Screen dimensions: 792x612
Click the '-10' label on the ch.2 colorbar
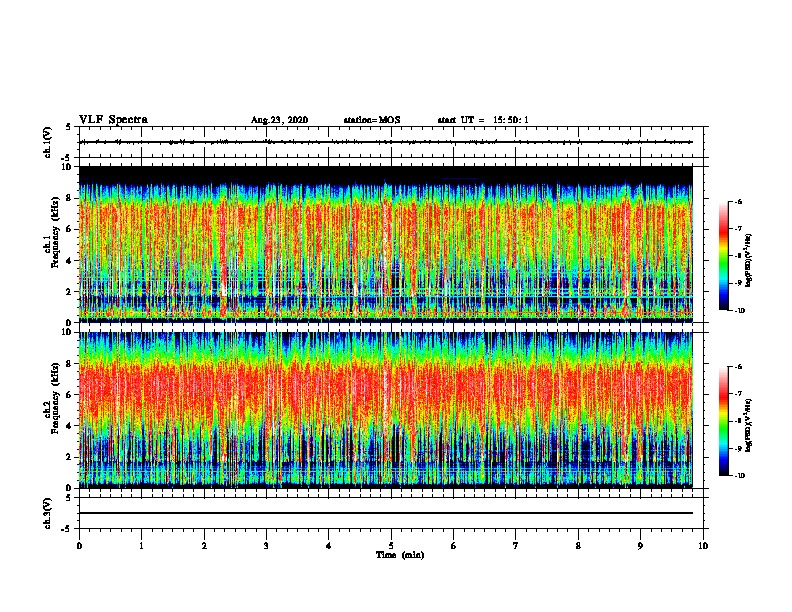(739, 476)
